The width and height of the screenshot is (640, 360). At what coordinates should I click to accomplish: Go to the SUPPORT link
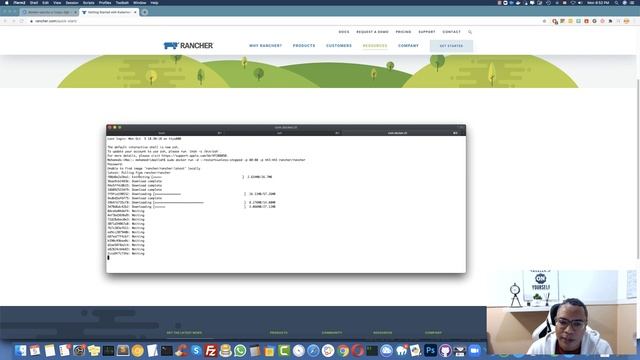tap(427, 32)
